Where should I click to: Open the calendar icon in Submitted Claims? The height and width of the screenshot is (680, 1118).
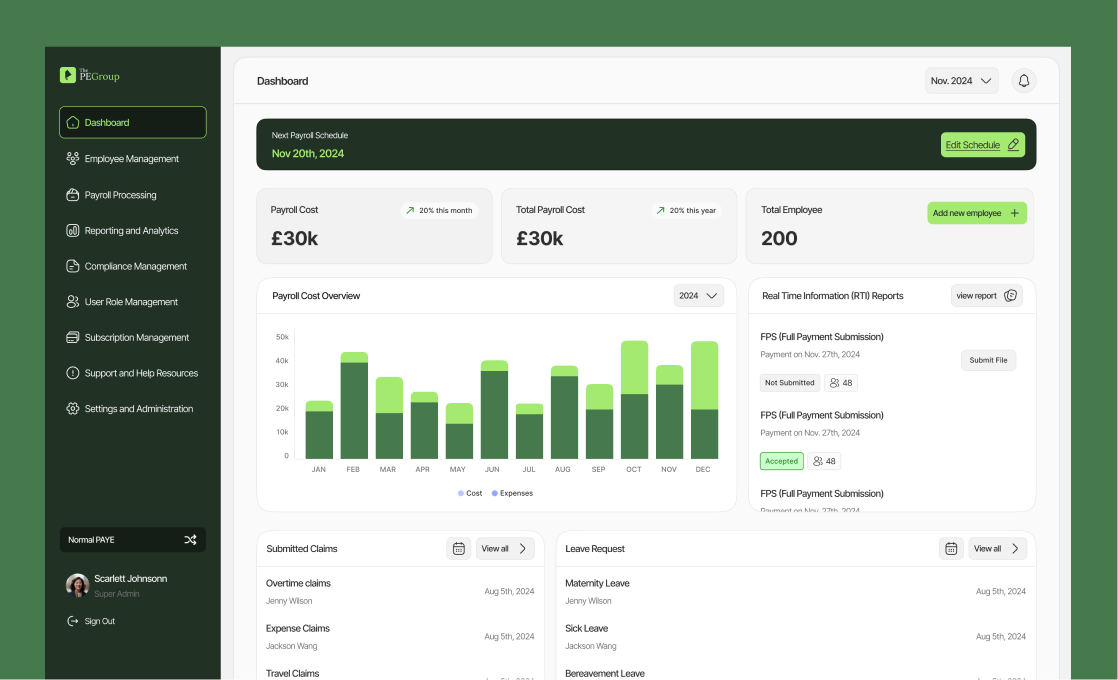click(x=459, y=548)
